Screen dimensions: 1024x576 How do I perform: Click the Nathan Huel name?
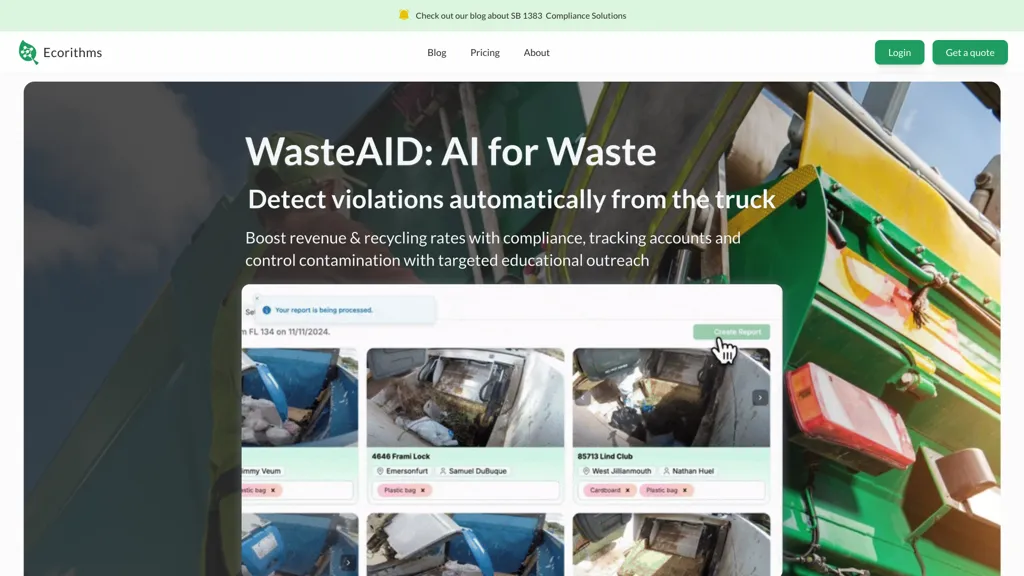tap(693, 471)
